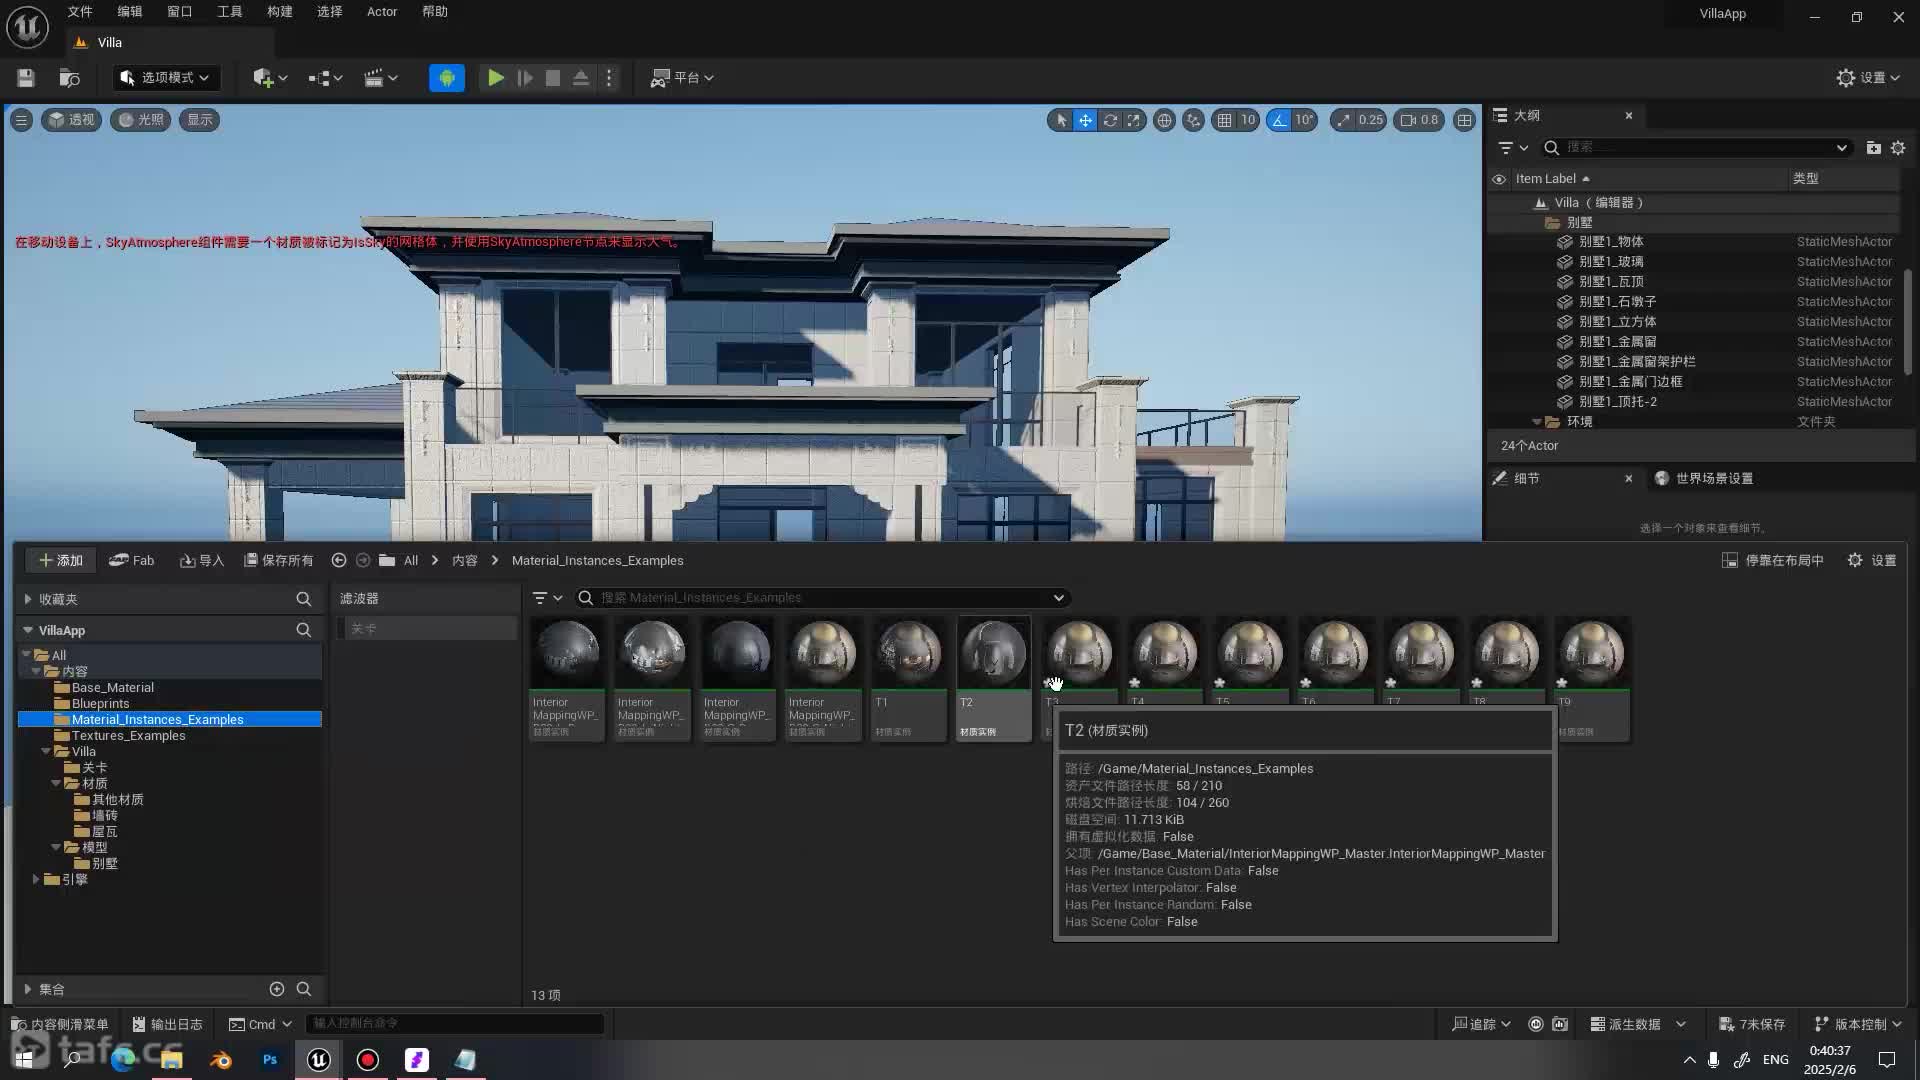Open viewport layout grid icon
1920x1080 pixels.
[x=1465, y=120]
